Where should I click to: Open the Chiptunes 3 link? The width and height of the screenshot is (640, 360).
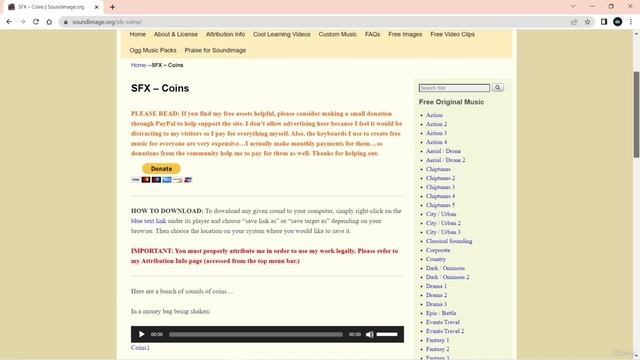tap(440, 187)
